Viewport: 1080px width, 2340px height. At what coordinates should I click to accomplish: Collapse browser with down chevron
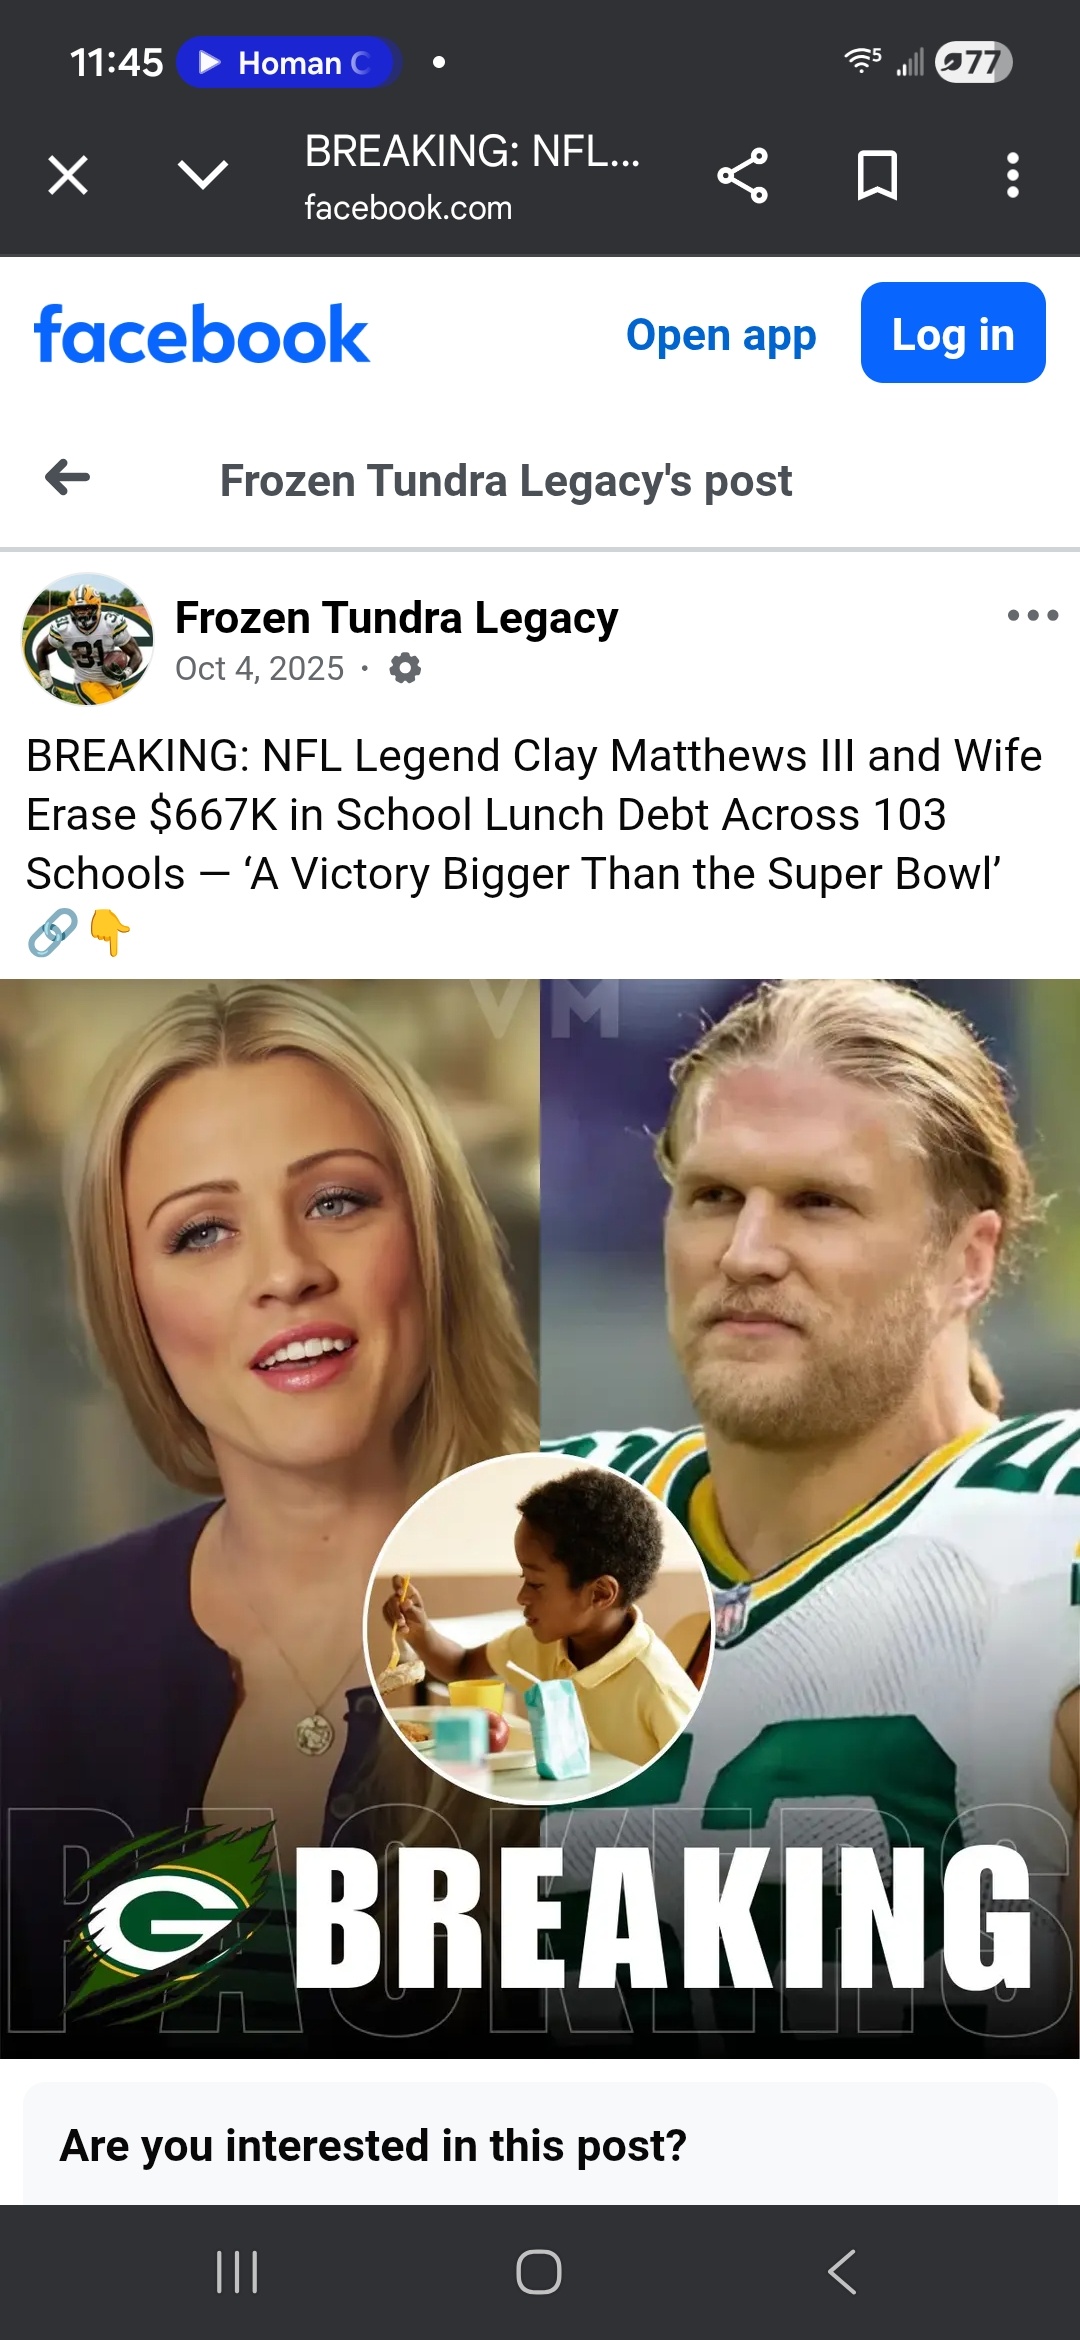click(x=203, y=175)
